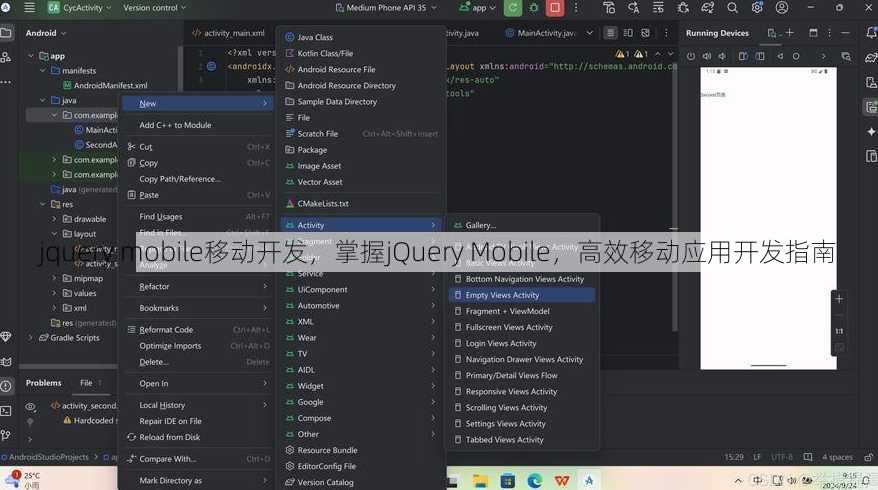Add a device with the plus icon
The height and width of the screenshot is (490, 878).
790,33
